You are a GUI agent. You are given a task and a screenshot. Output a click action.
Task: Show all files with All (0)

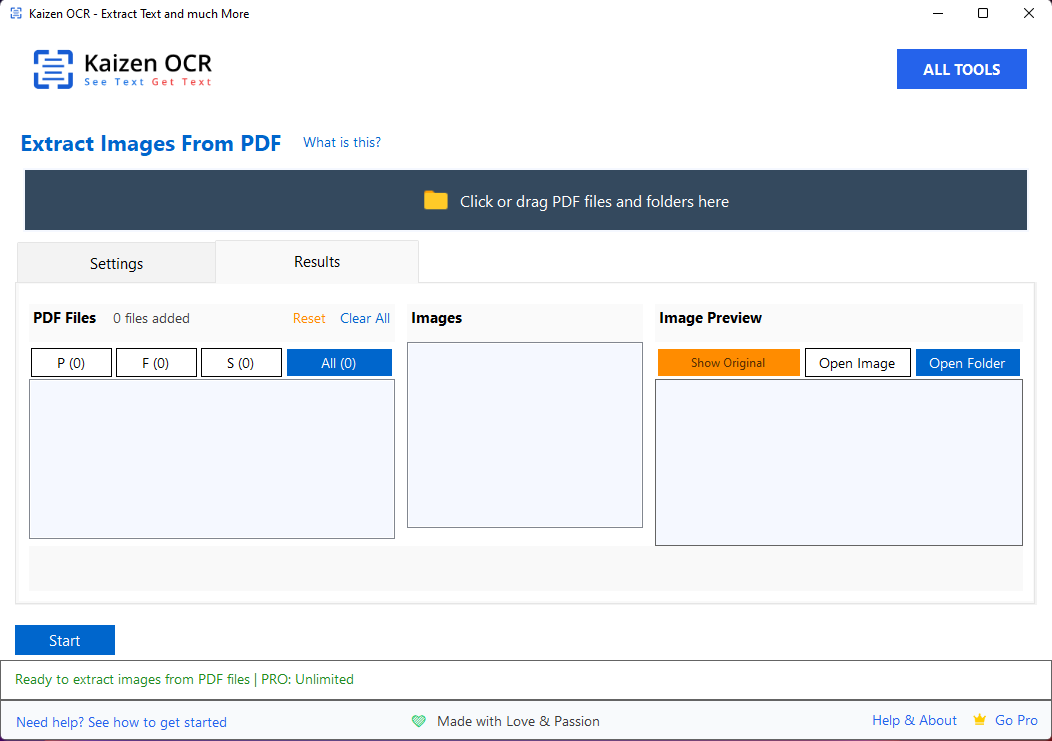tap(339, 363)
